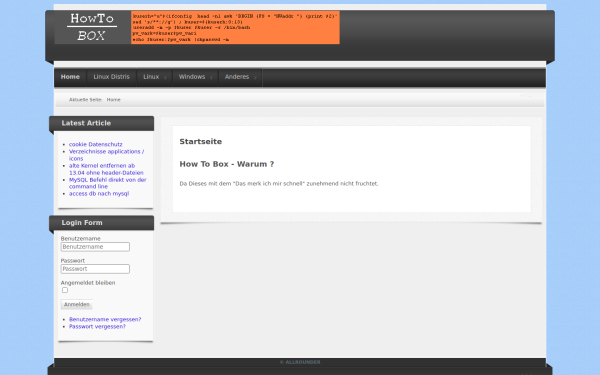The image size is (600, 375).
Task: Open the Anderes menu item
Action: pyautogui.click(x=237, y=77)
